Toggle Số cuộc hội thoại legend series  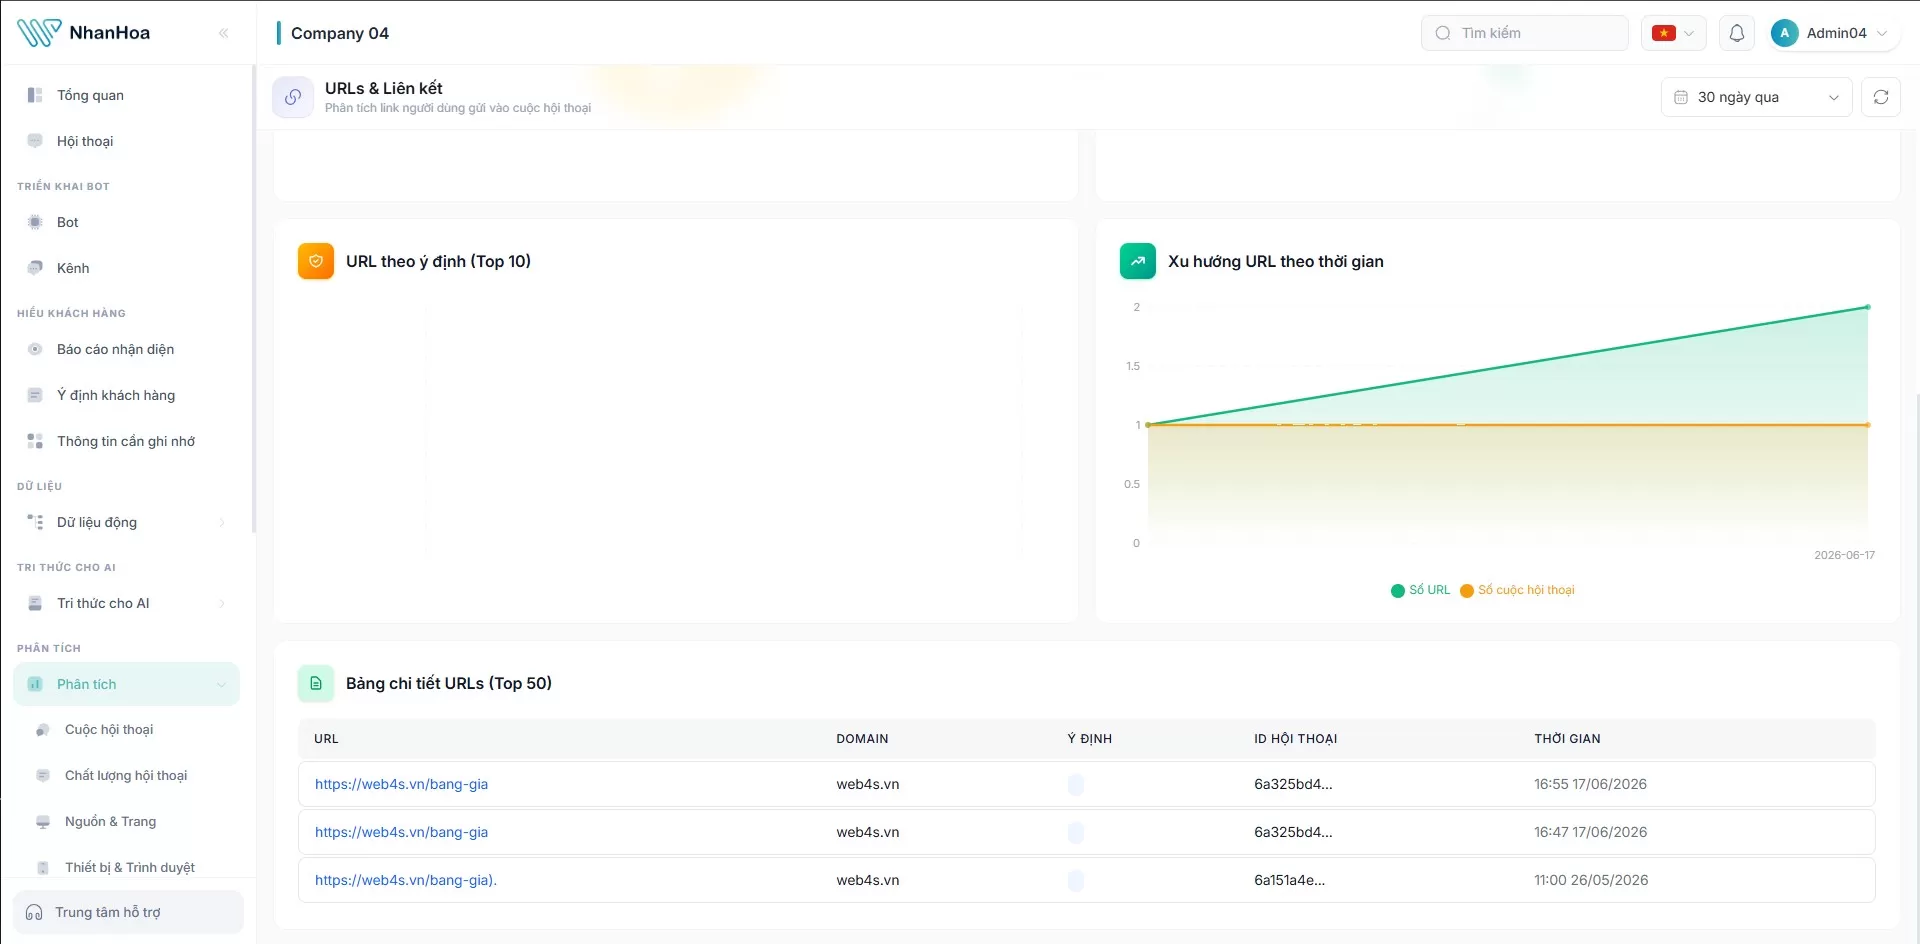click(1517, 590)
